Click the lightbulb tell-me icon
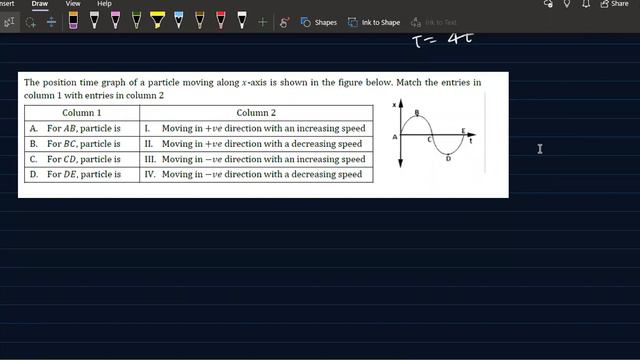640x360 pixels. 567,4
